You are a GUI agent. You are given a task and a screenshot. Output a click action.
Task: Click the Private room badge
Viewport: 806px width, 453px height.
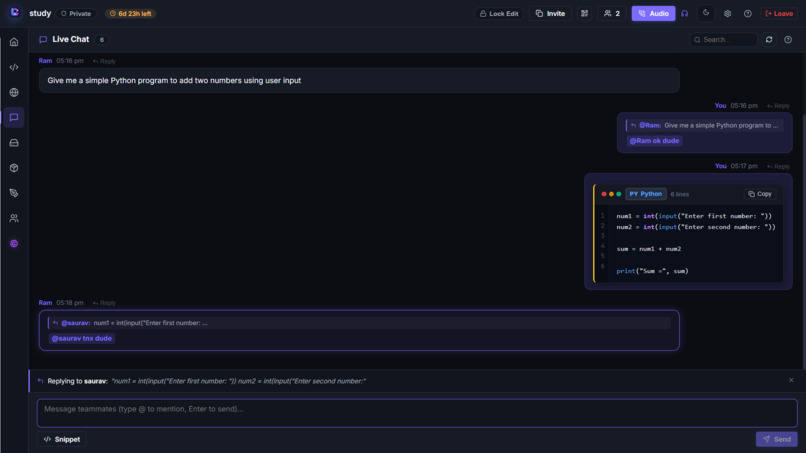(76, 14)
